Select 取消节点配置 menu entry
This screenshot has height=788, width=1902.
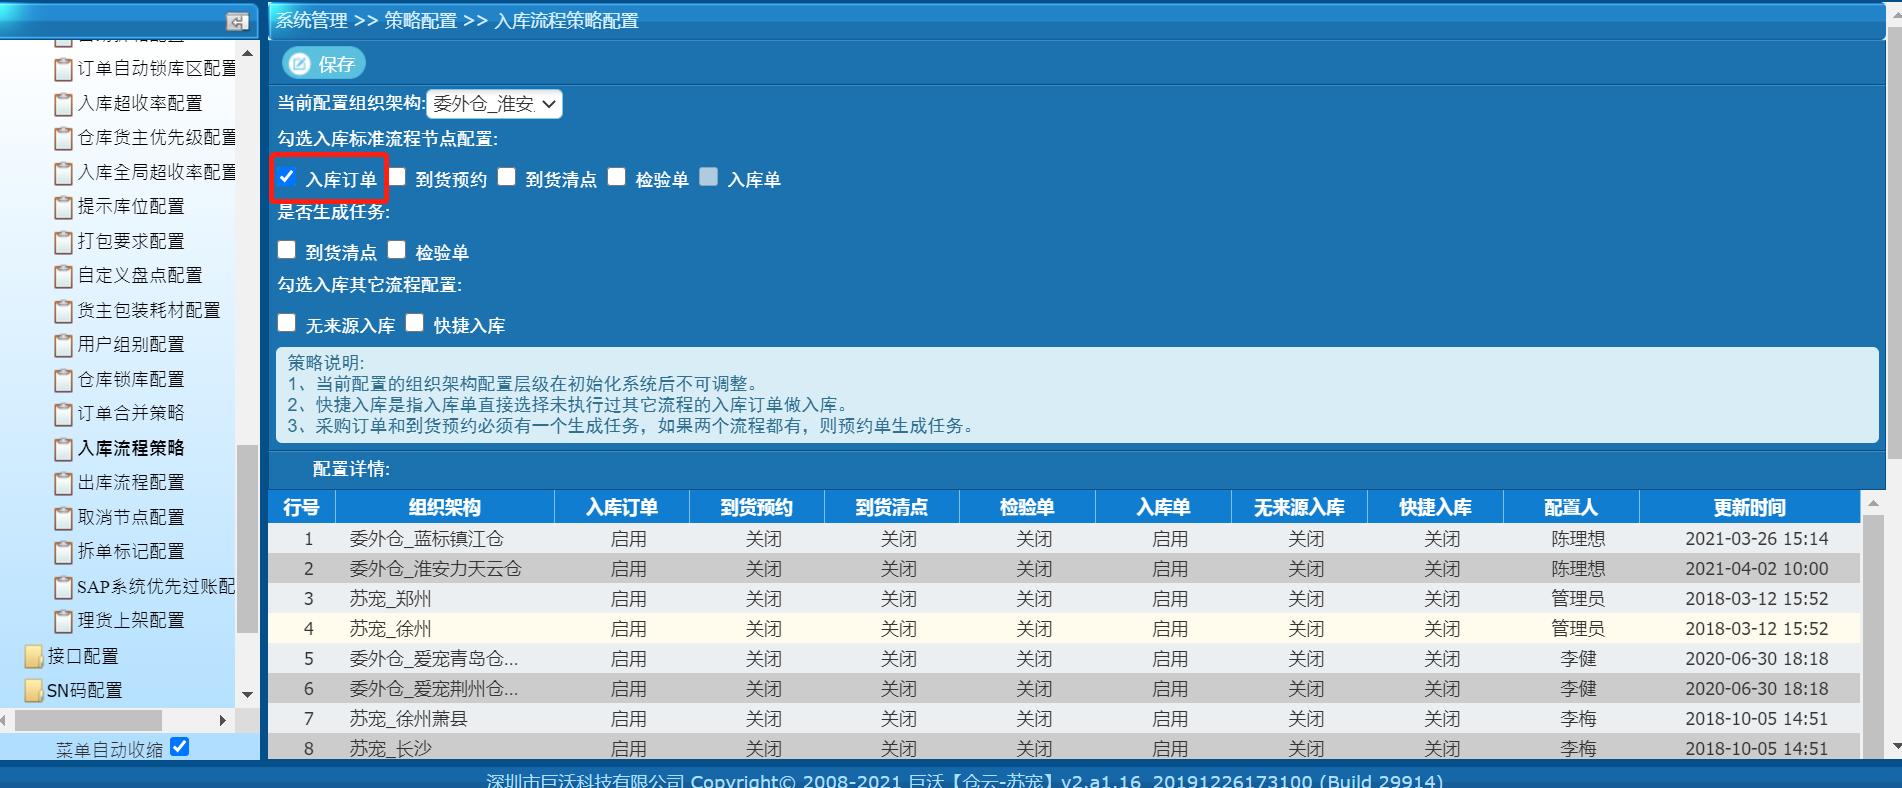(x=131, y=518)
